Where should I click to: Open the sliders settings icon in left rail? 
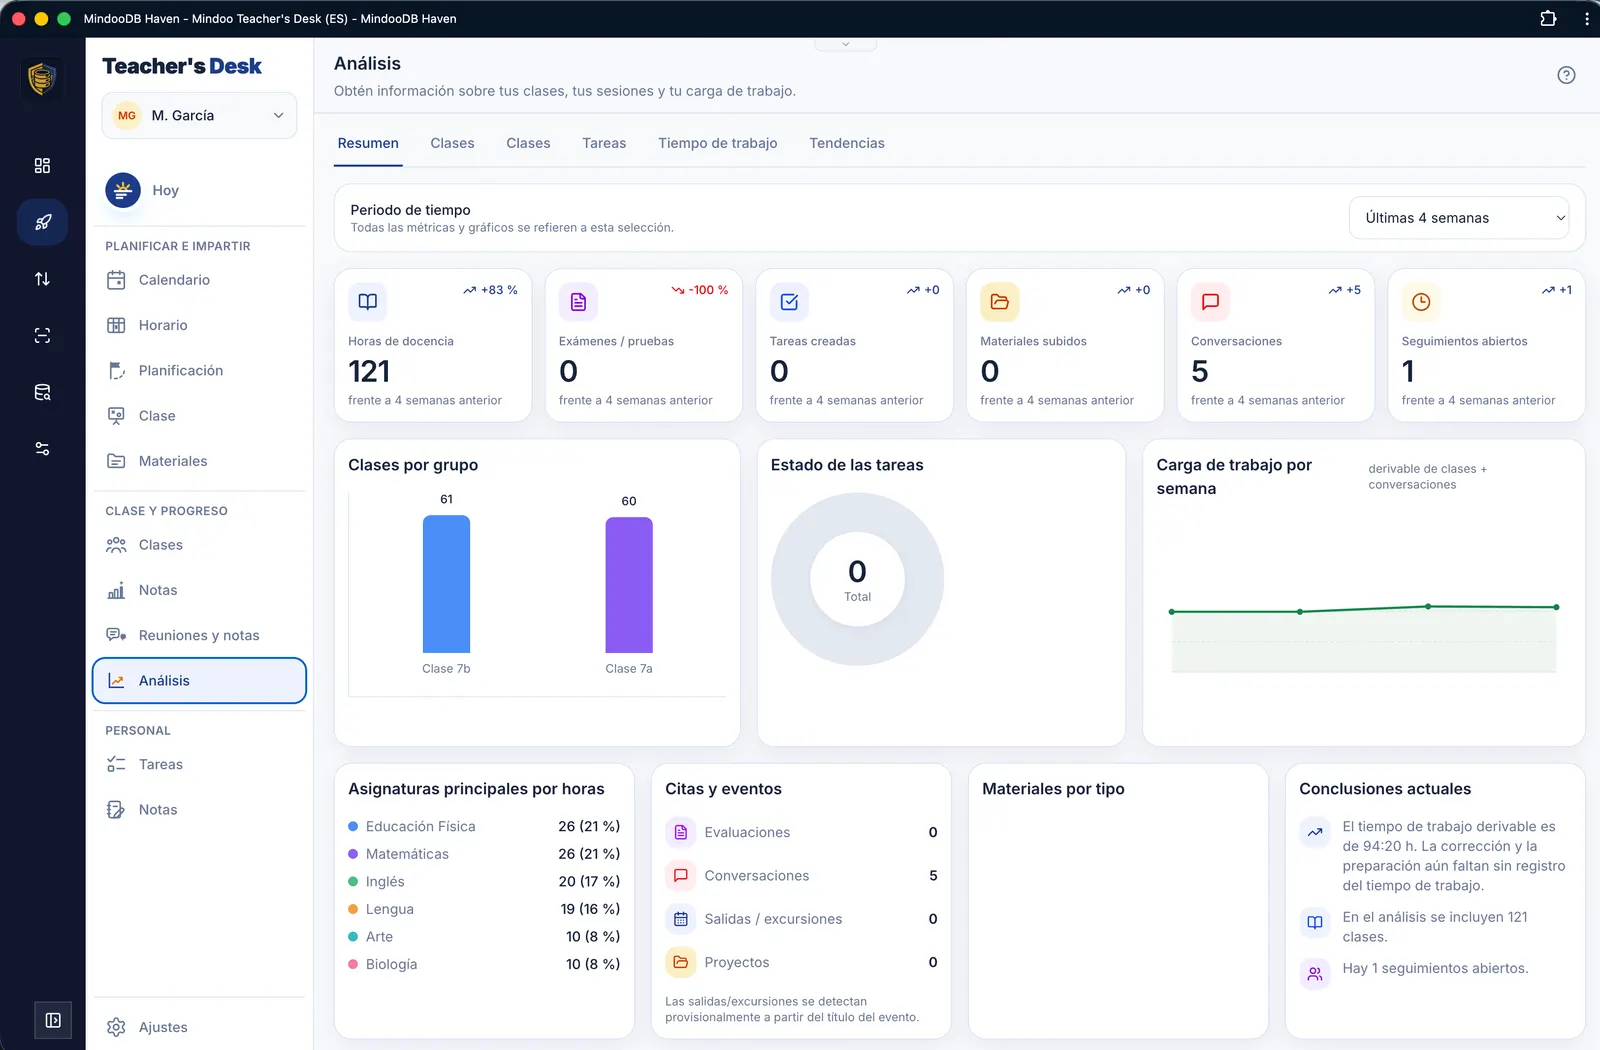42,449
